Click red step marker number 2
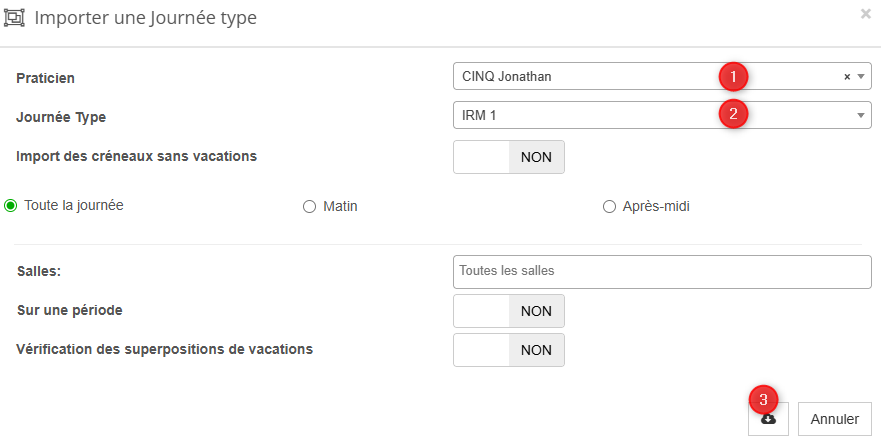The height and width of the screenshot is (447, 881). coord(734,114)
